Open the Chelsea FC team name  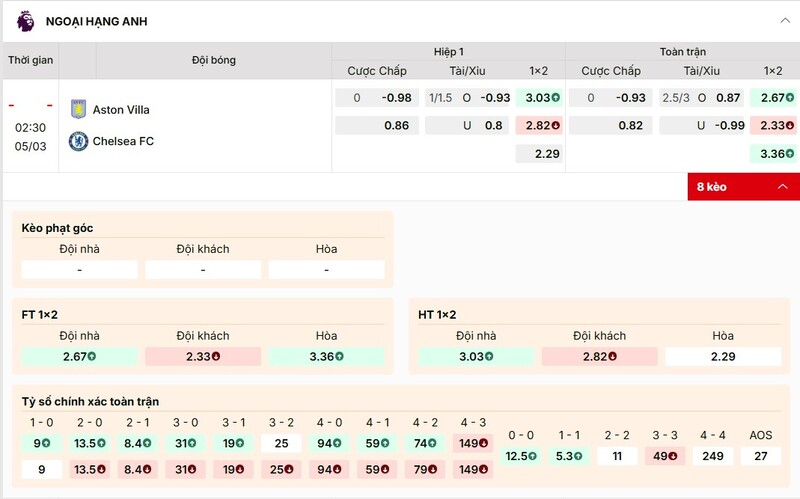[x=123, y=141]
